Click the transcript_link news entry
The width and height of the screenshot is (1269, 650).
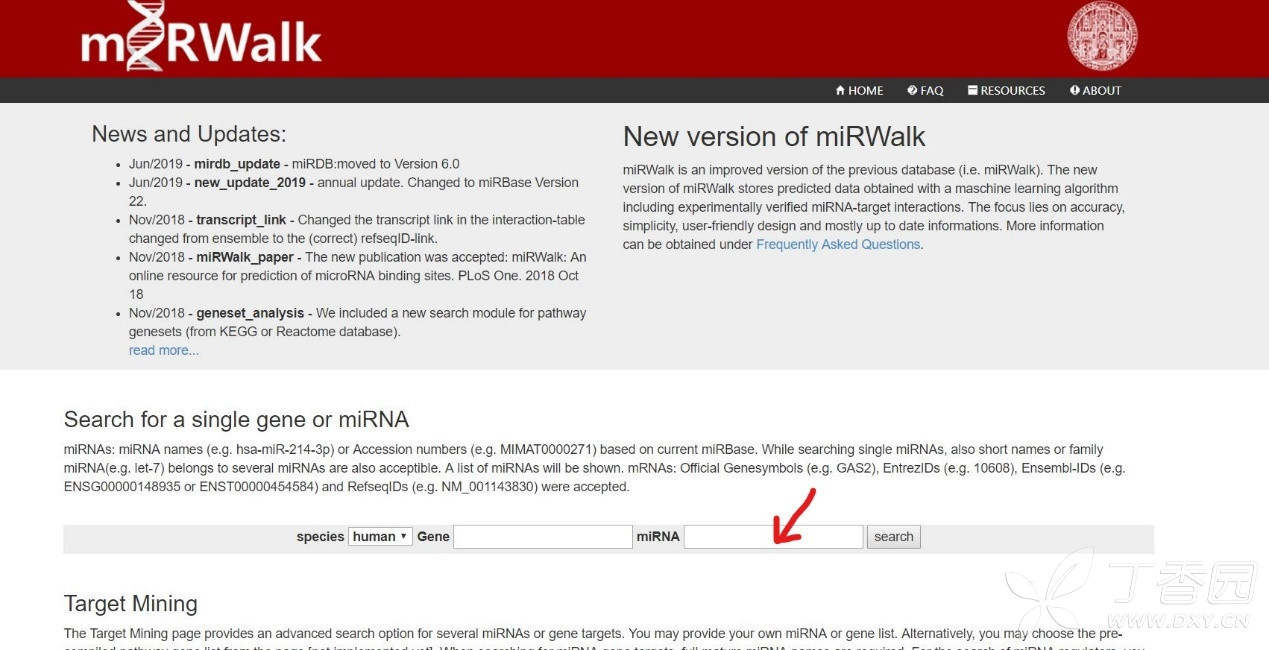click(241, 220)
